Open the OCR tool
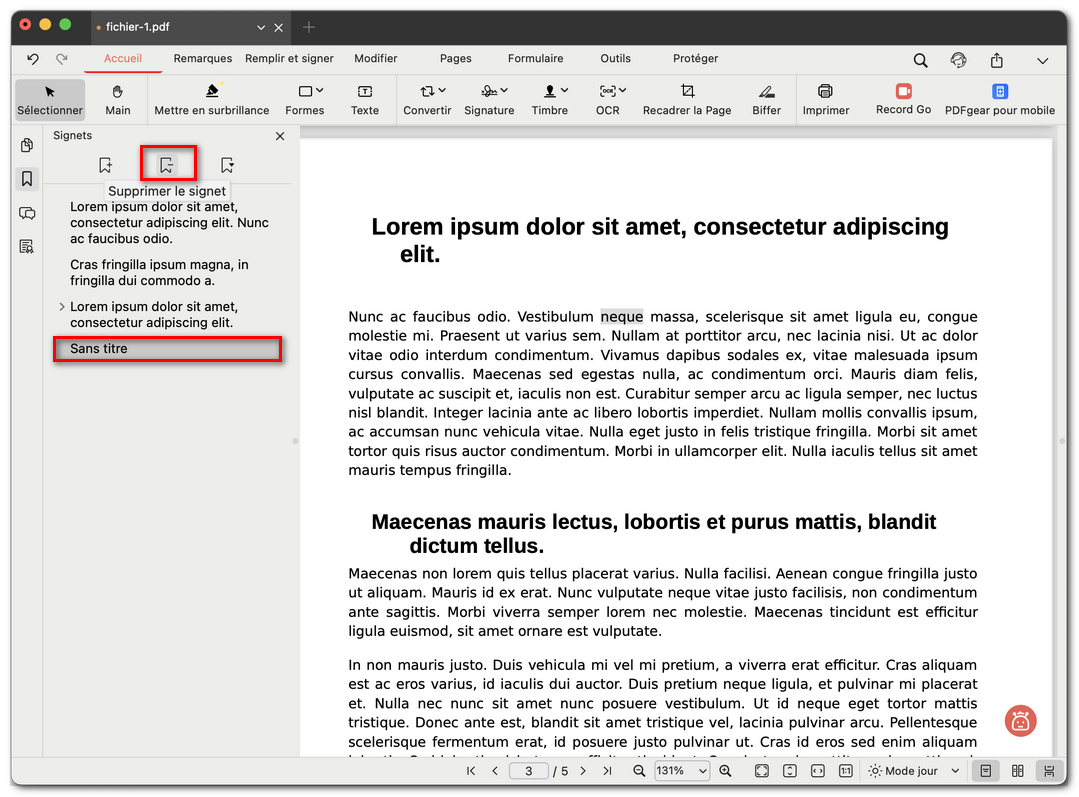The height and width of the screenshot is (797, 1079). (x=607, y=99)
